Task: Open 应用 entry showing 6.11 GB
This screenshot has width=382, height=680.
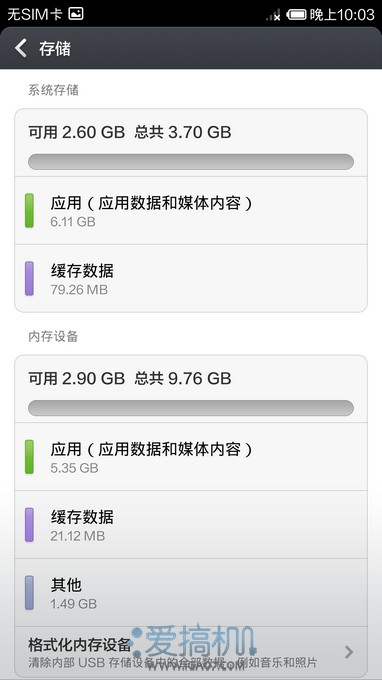Action: 191,211
